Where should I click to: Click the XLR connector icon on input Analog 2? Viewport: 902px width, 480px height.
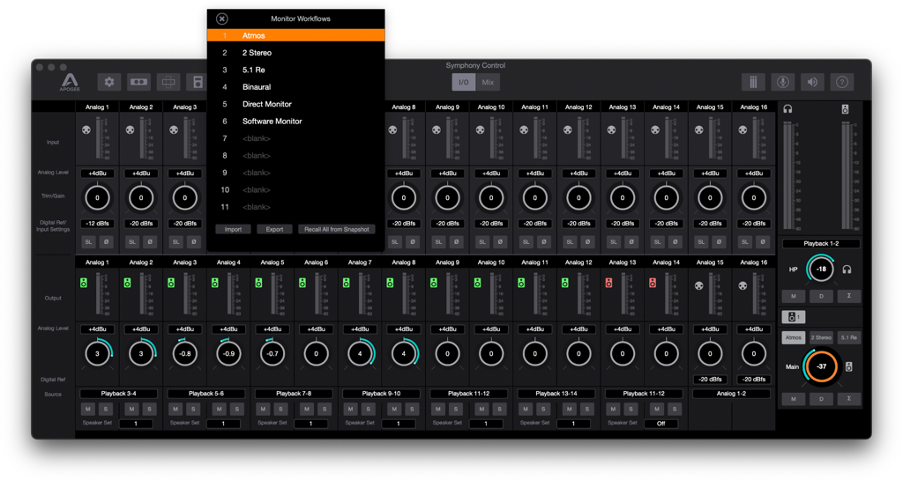pos(130,130)
